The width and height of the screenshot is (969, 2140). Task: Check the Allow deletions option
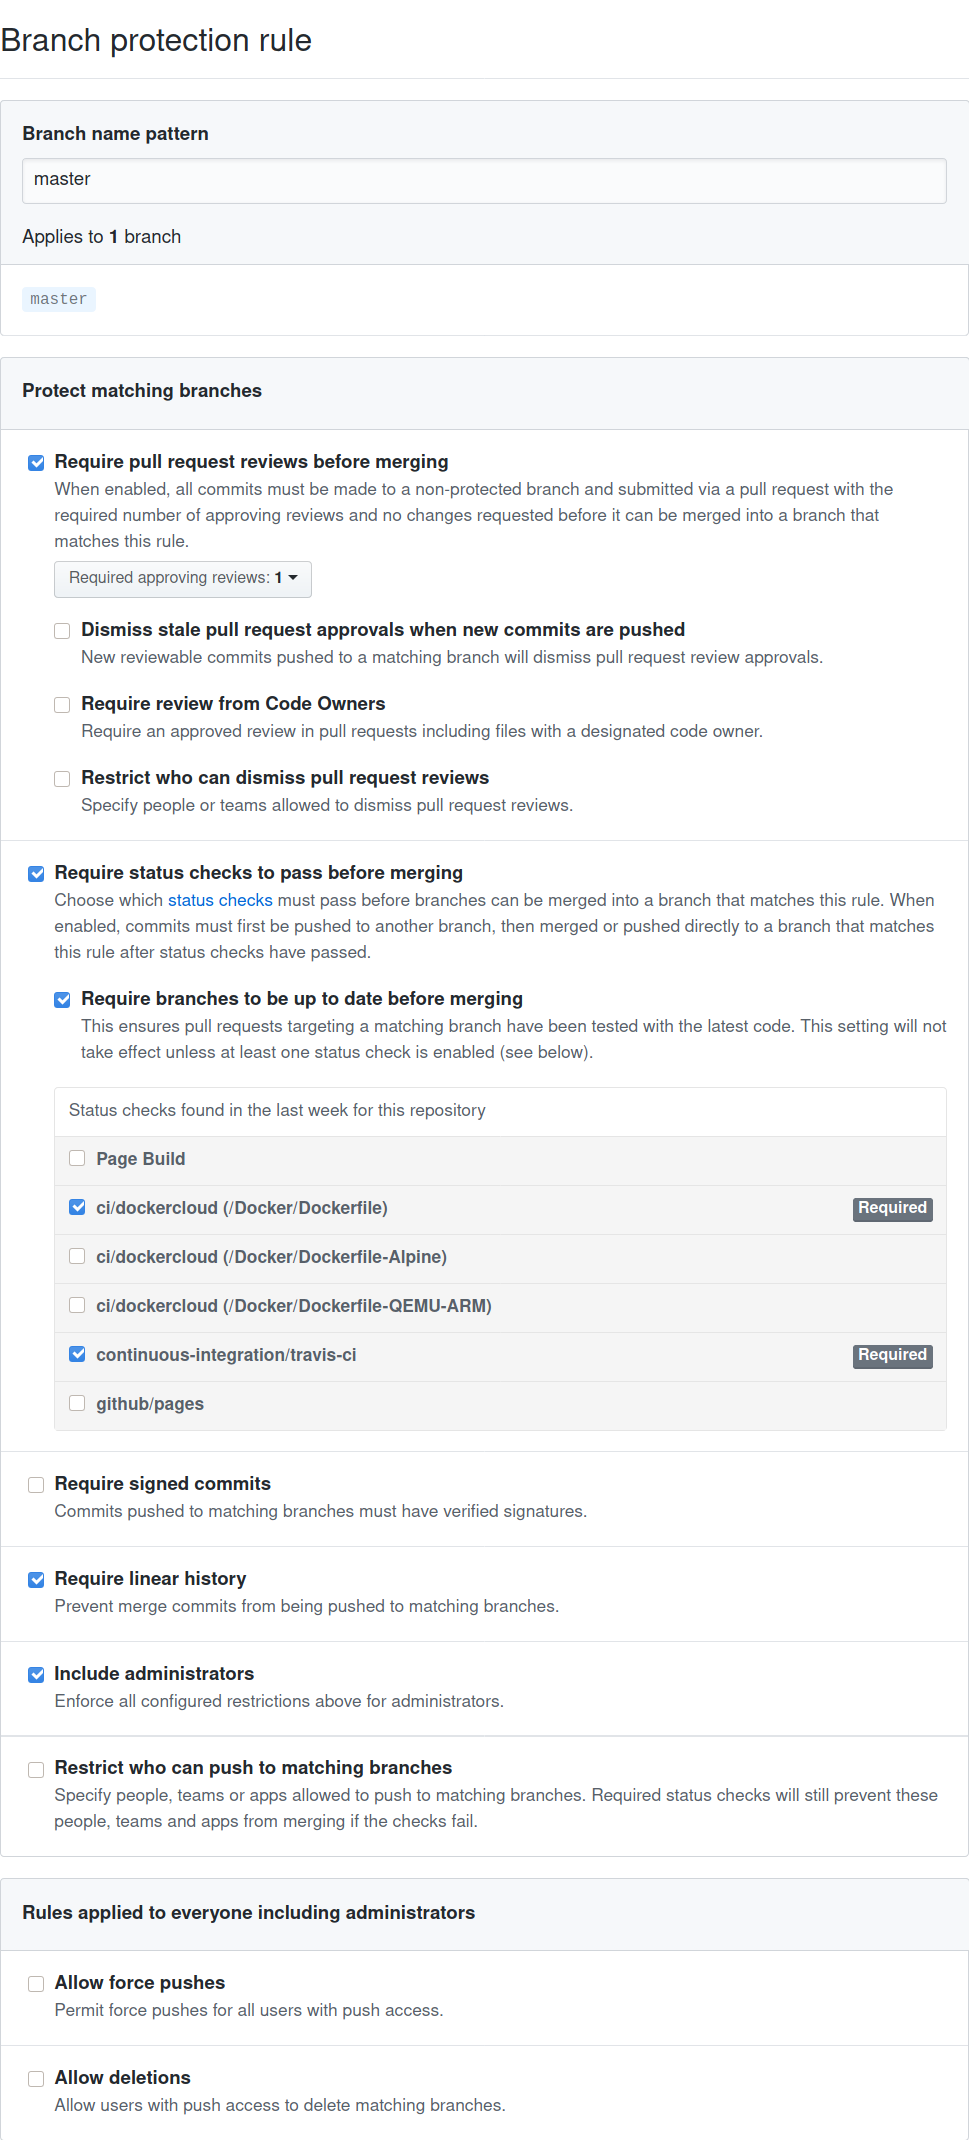36,2079
